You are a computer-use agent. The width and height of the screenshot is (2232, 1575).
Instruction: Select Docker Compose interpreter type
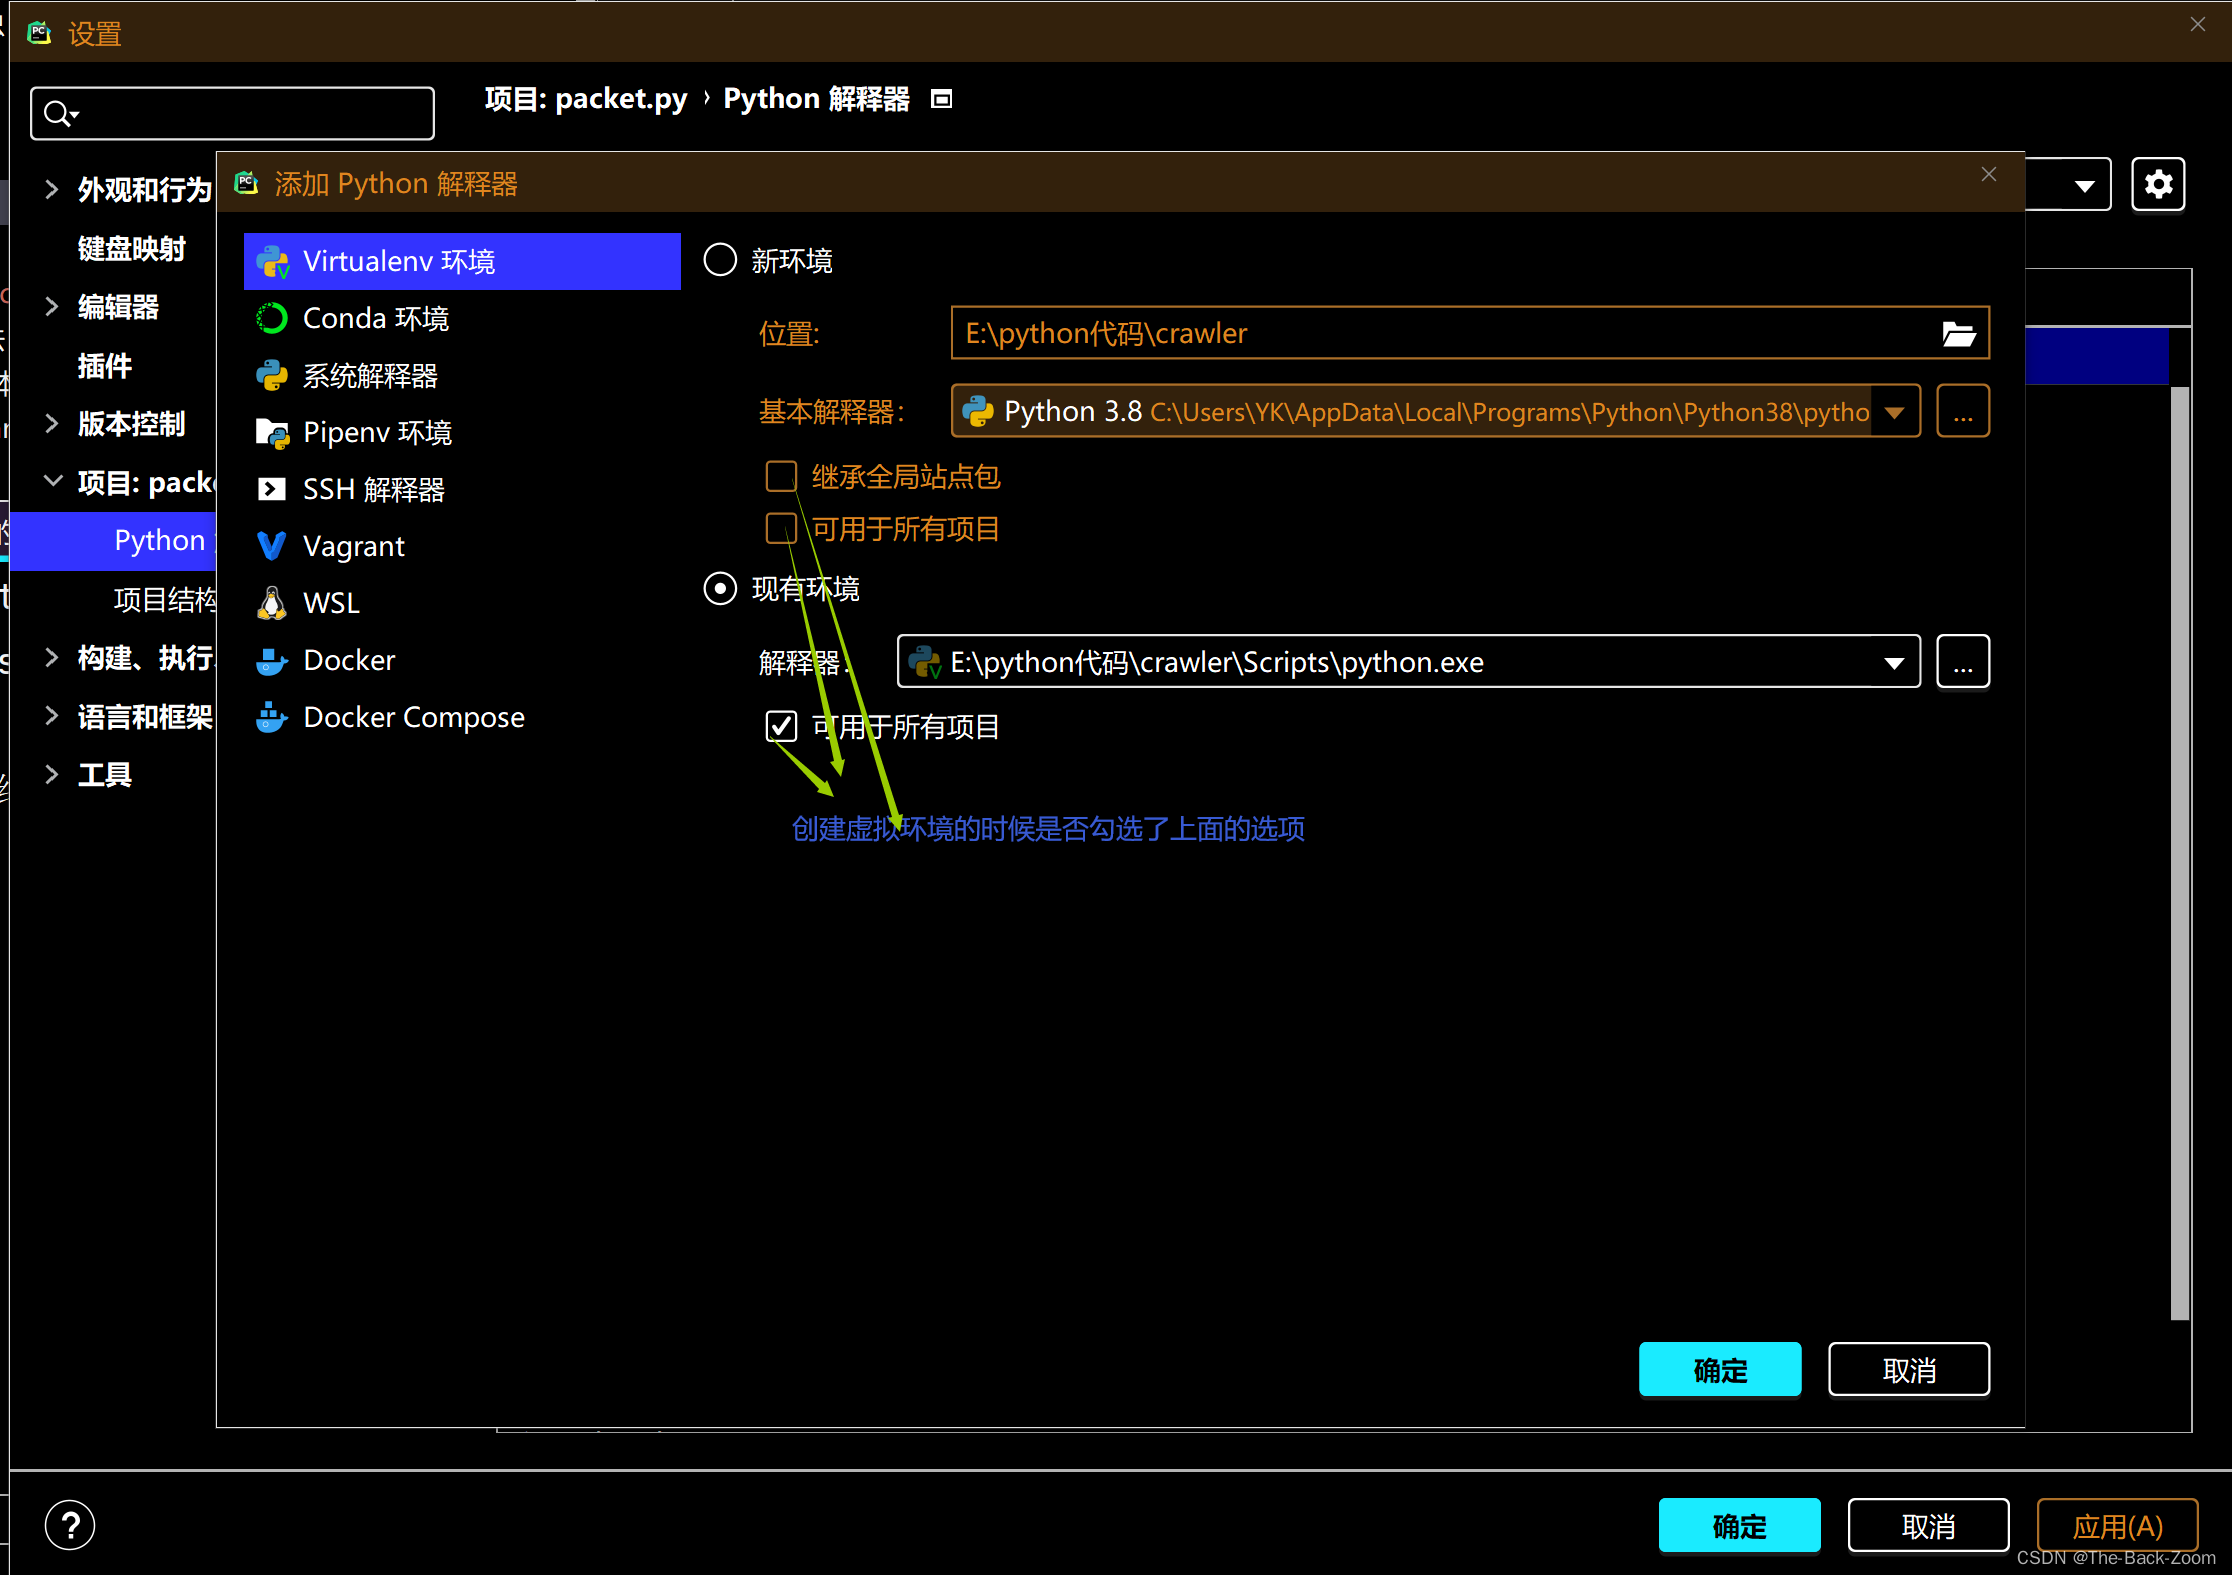[x=462, y=717]
